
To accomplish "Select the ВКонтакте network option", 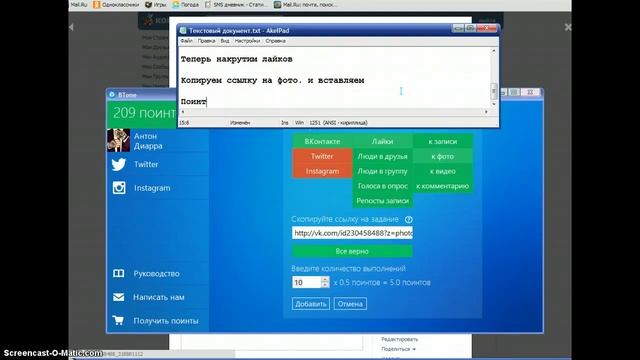I will tap(322, 141).
